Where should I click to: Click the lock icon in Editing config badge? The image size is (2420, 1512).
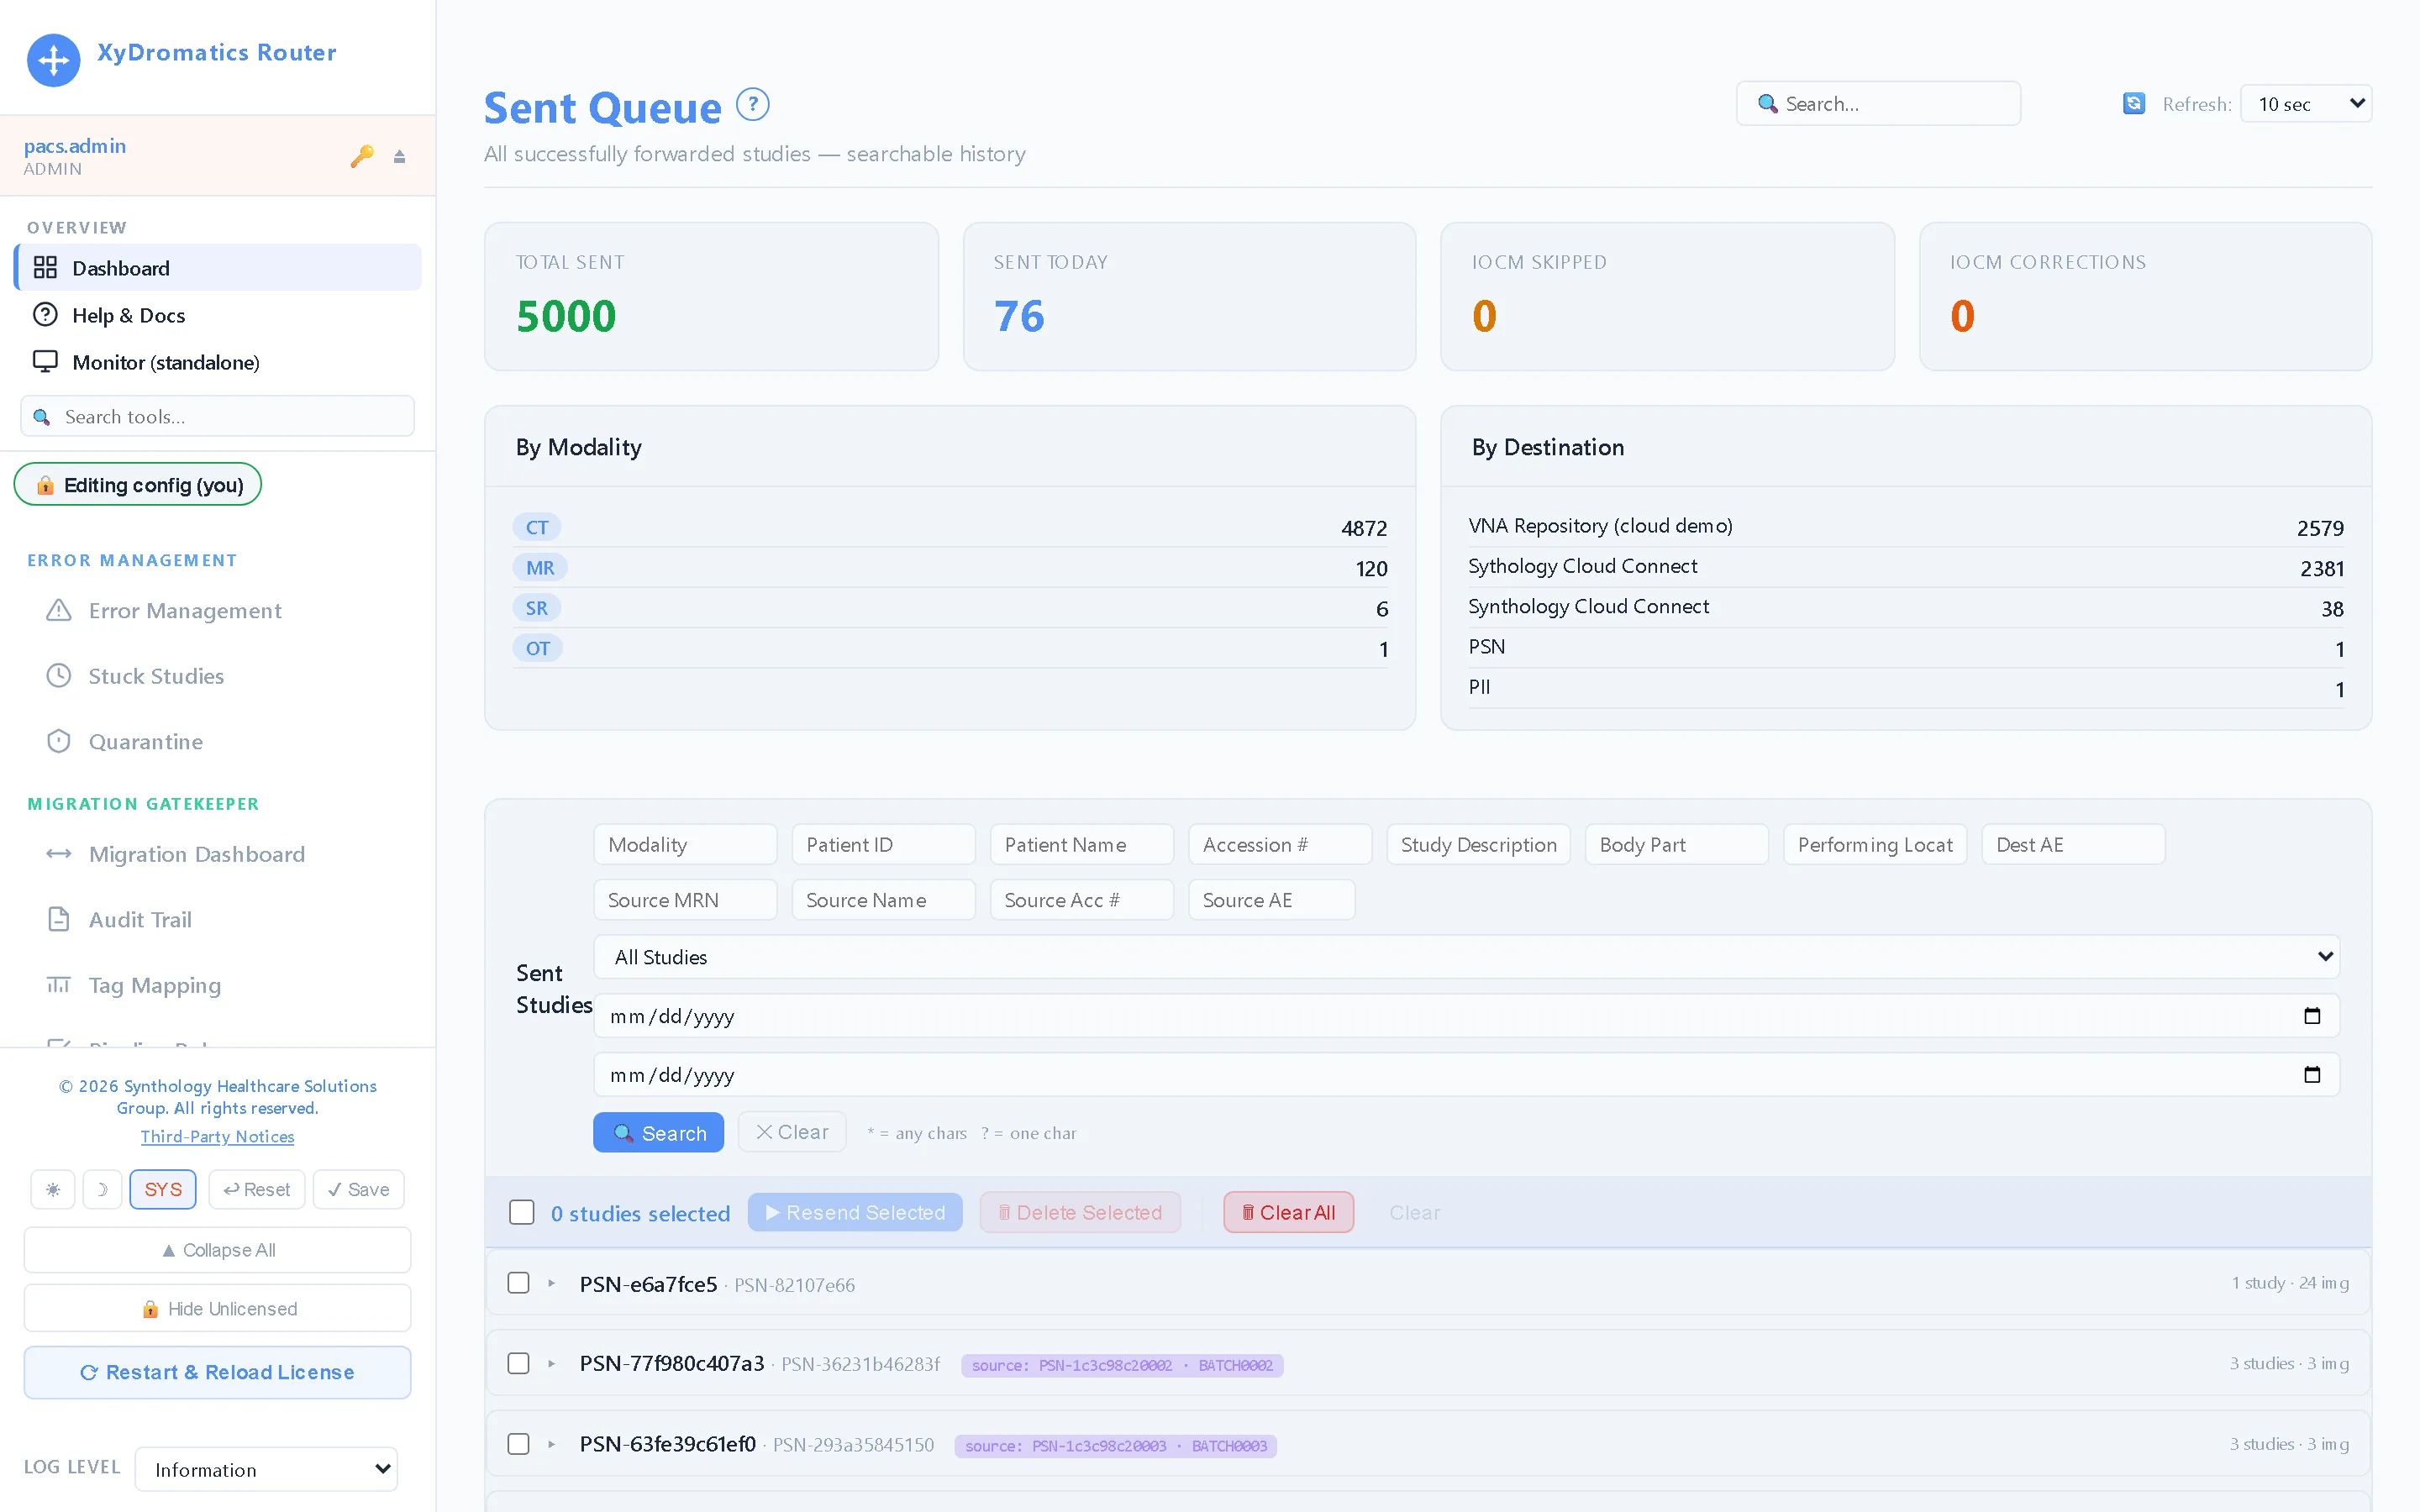(x=45, y=485)
